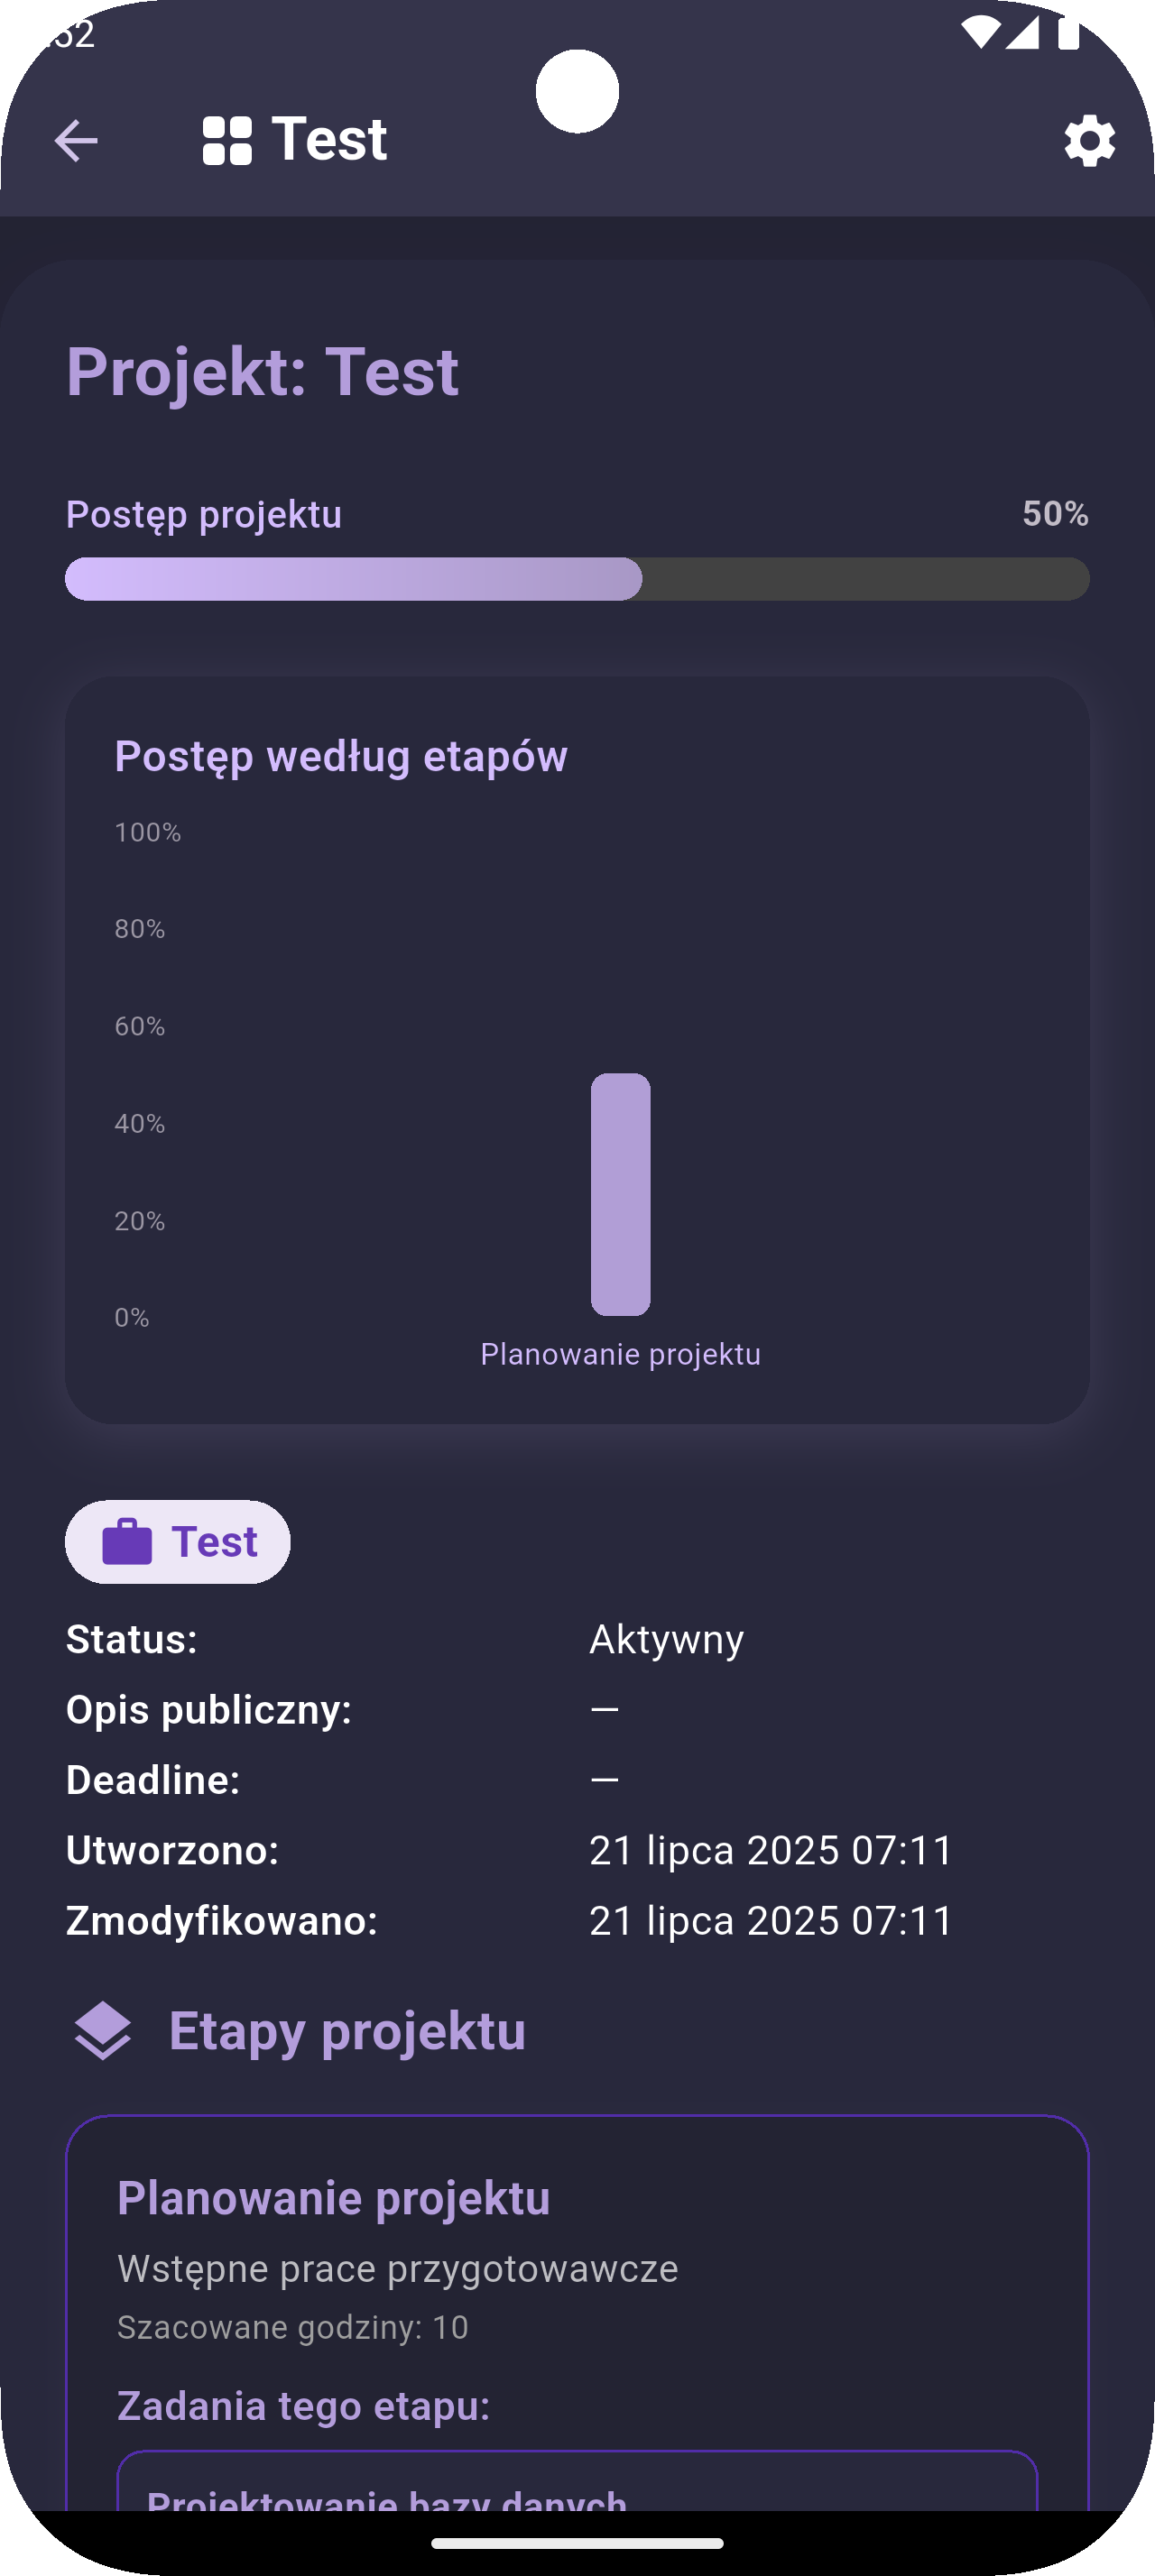Image resolution: width=1155 pixels, height=2576 pixels.
Task: Tap the 50% progress value
Action: pos(1055,513)
